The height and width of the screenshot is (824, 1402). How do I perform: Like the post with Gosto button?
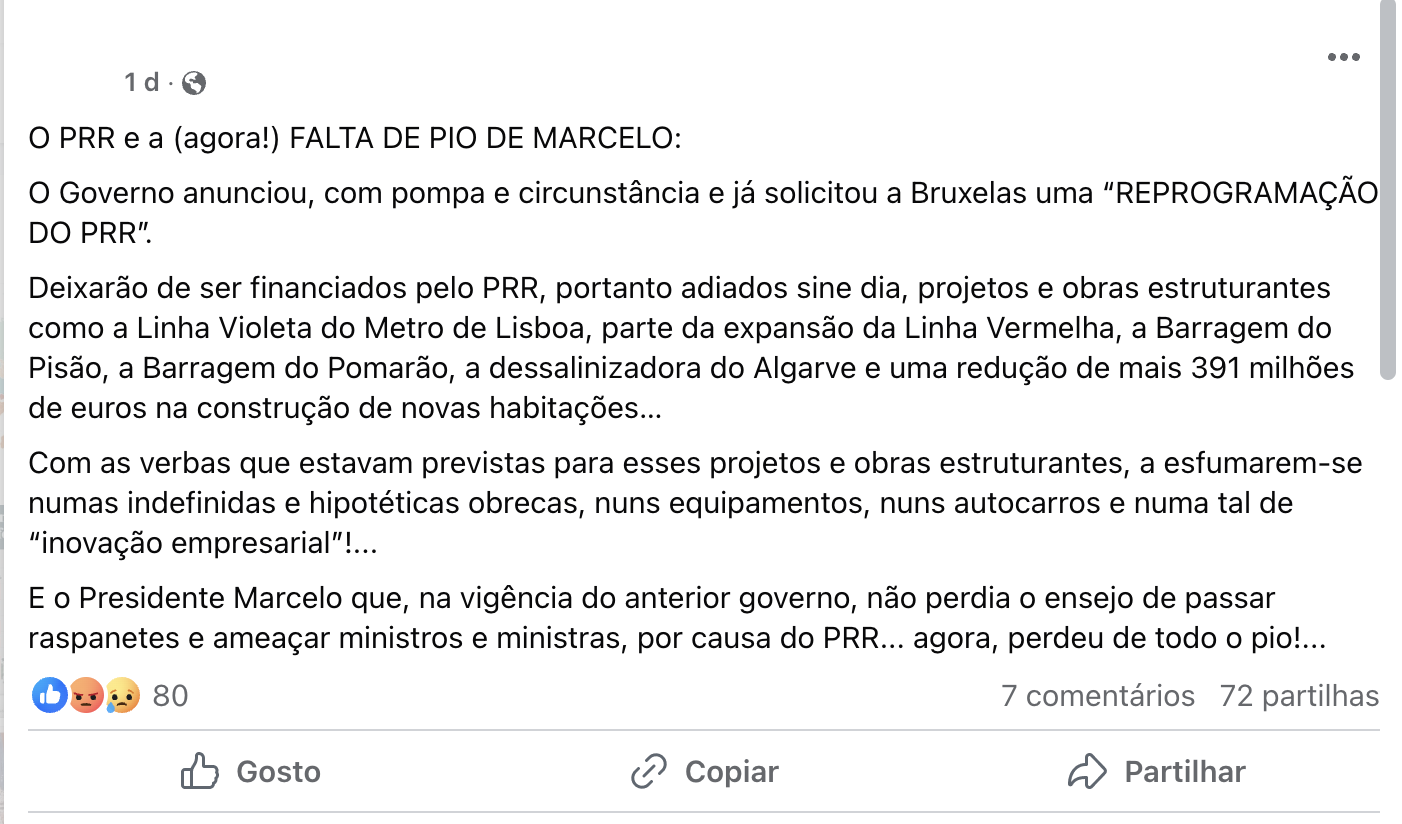point(250,771)
